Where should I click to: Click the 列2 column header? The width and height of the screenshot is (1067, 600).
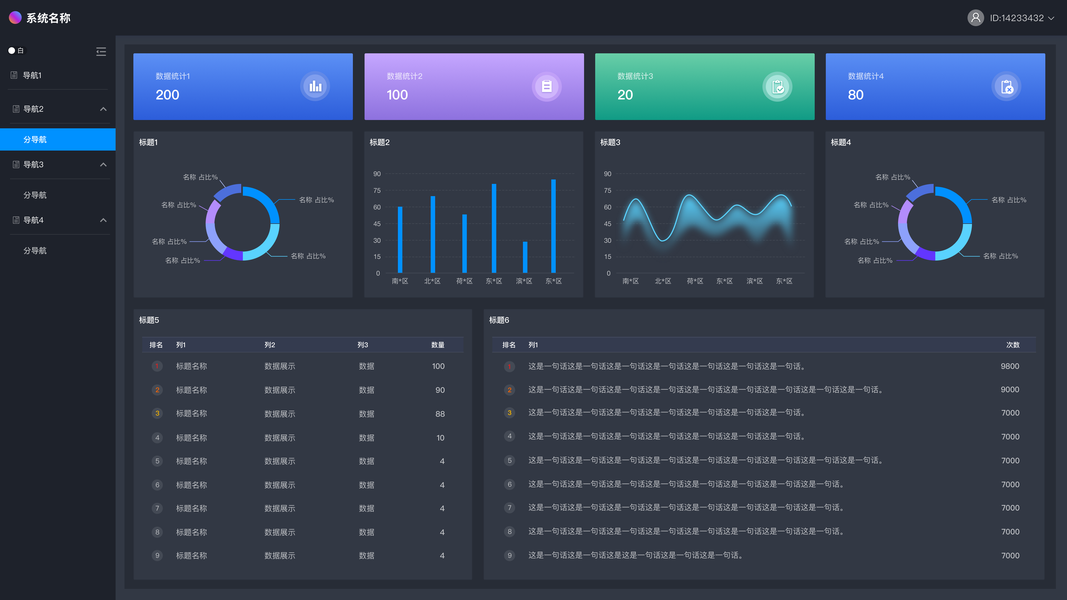point(270,345)
